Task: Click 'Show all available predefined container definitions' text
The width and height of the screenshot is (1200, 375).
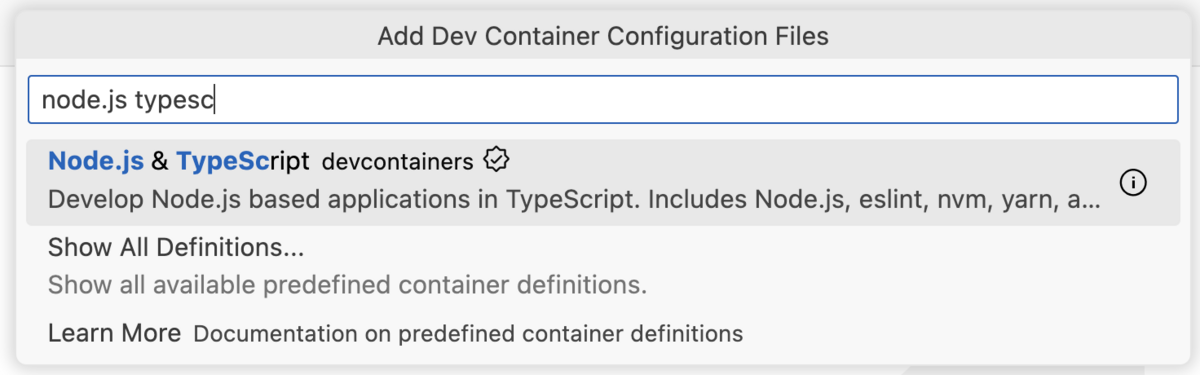Action: 347,285
